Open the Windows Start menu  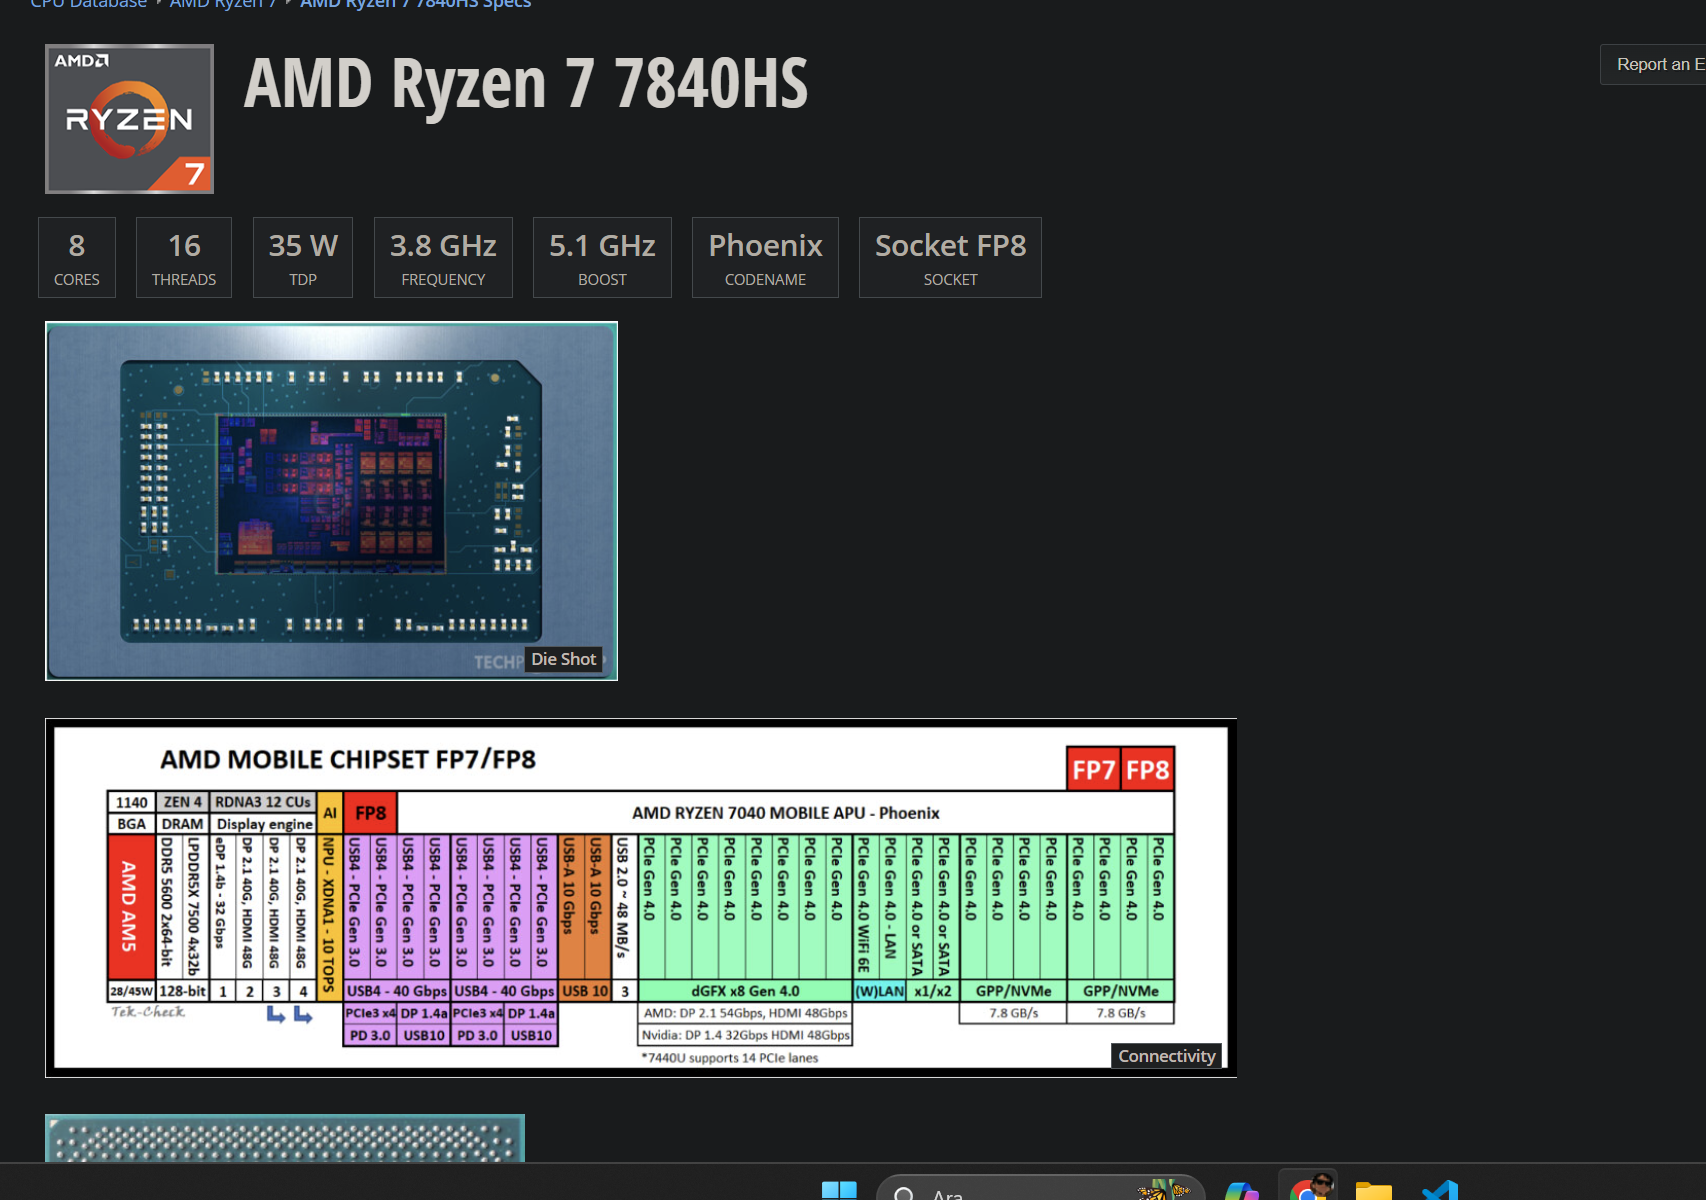[839, 1190]
